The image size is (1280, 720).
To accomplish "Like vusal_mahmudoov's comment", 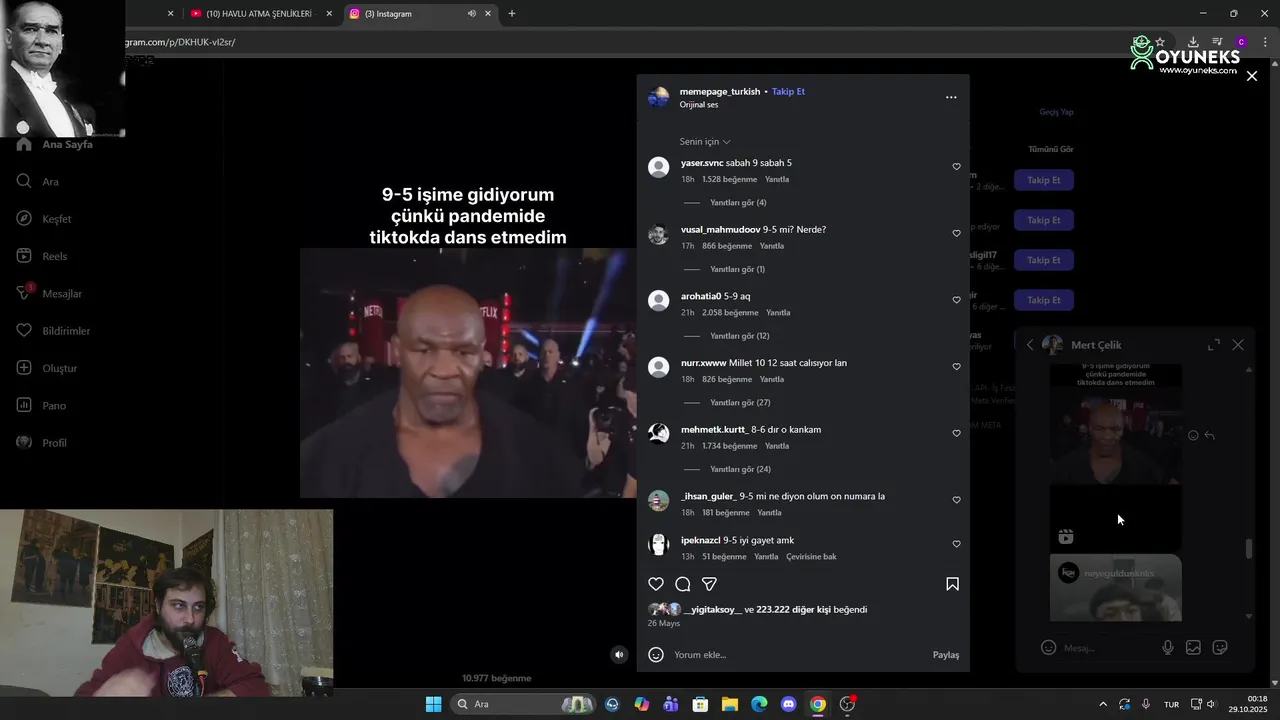I will (x=956, y=233).
